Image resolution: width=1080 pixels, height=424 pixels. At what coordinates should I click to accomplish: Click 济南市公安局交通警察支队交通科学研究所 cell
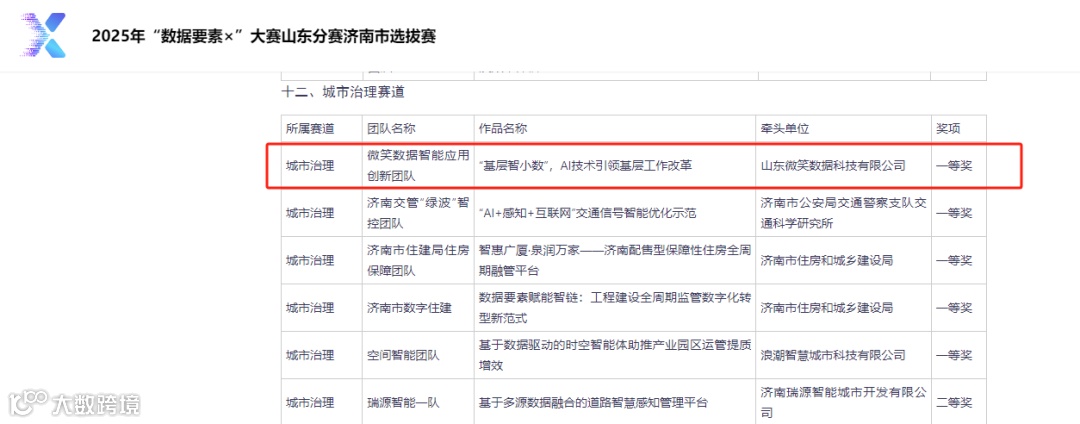coord(844,213)
